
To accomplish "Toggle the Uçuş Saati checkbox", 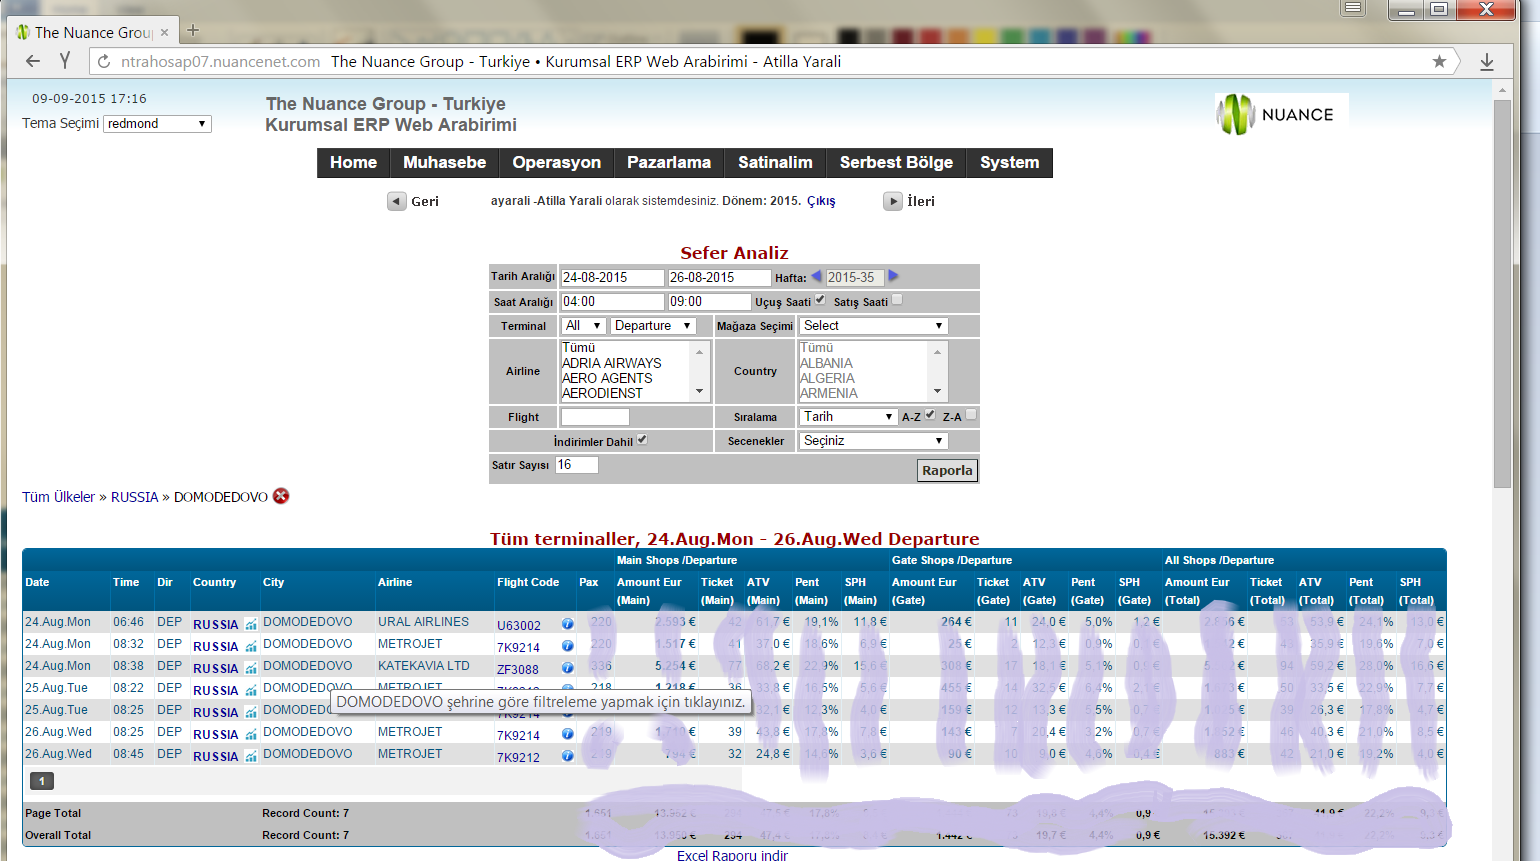I will (820, 299).
